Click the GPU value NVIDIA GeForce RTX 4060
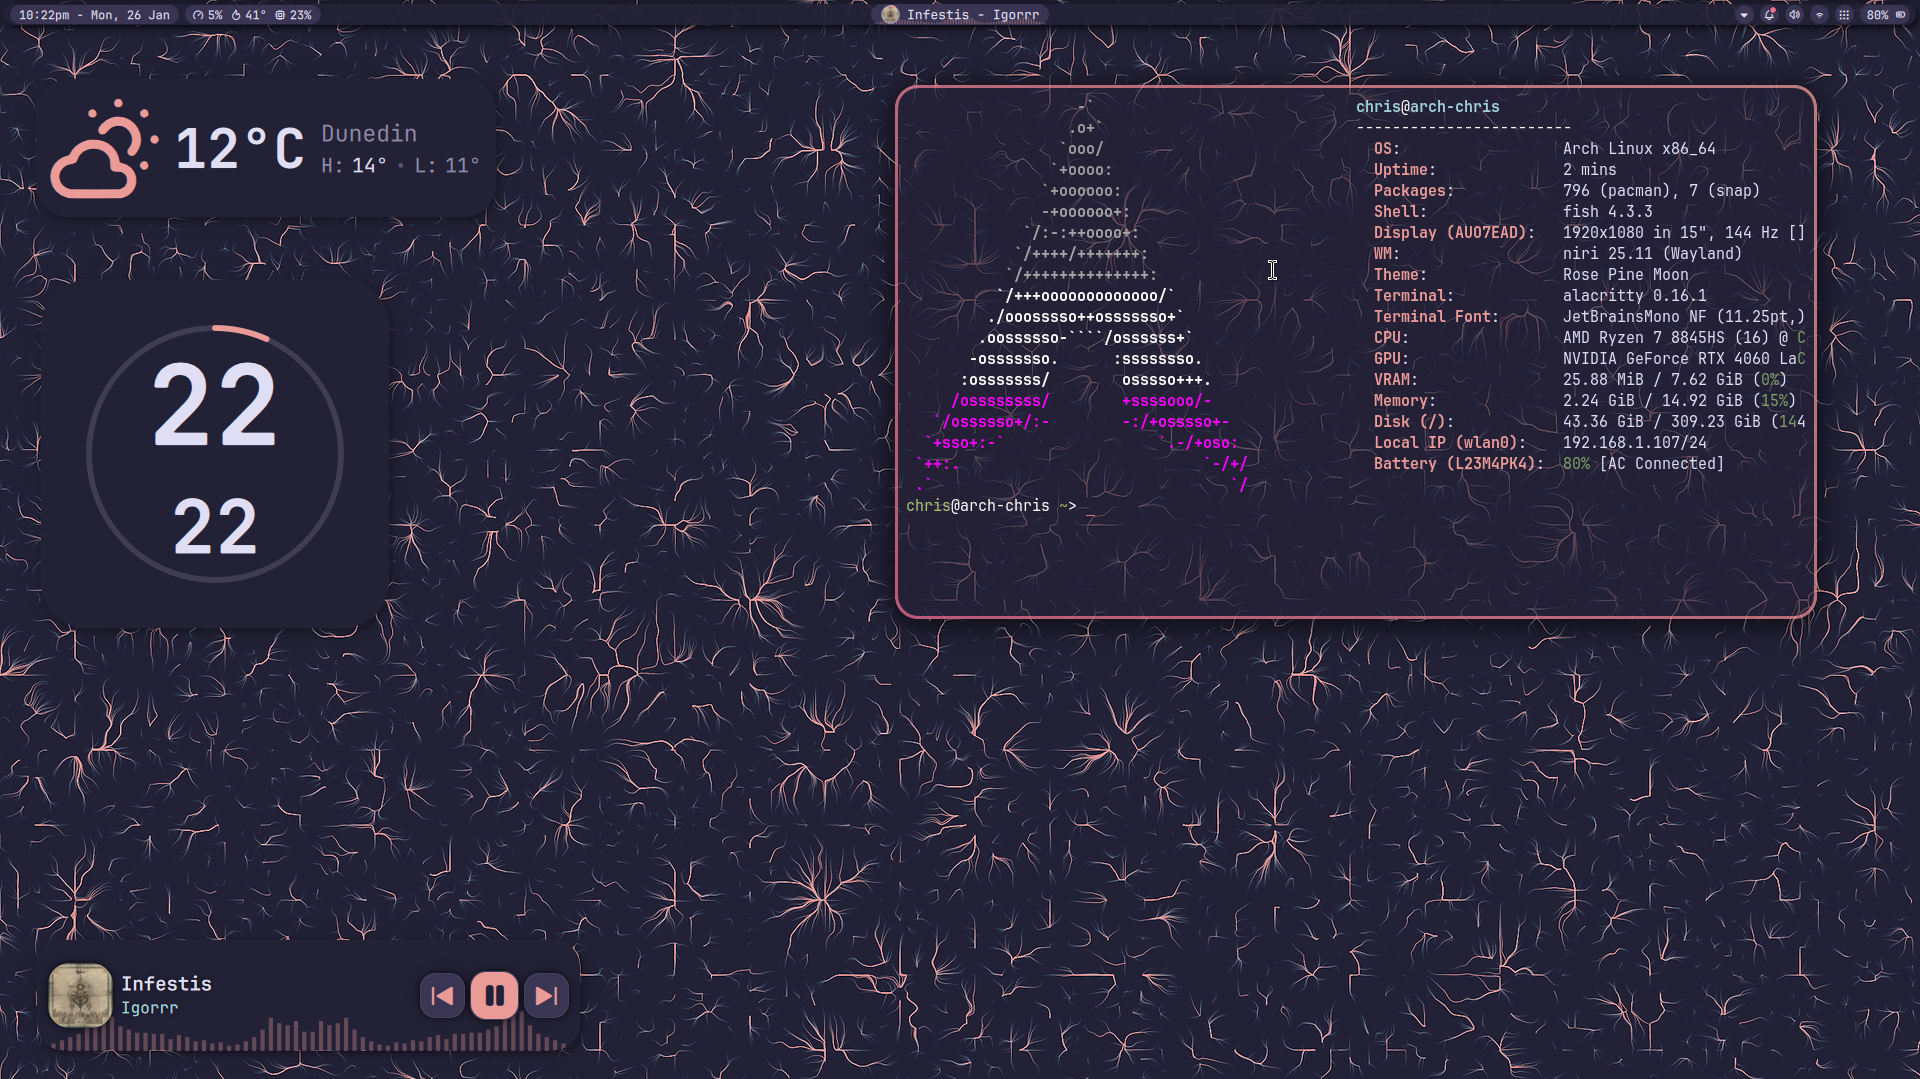Image resolution: width=1920 pixels, height=1079 pixels. pos(1666,359)
